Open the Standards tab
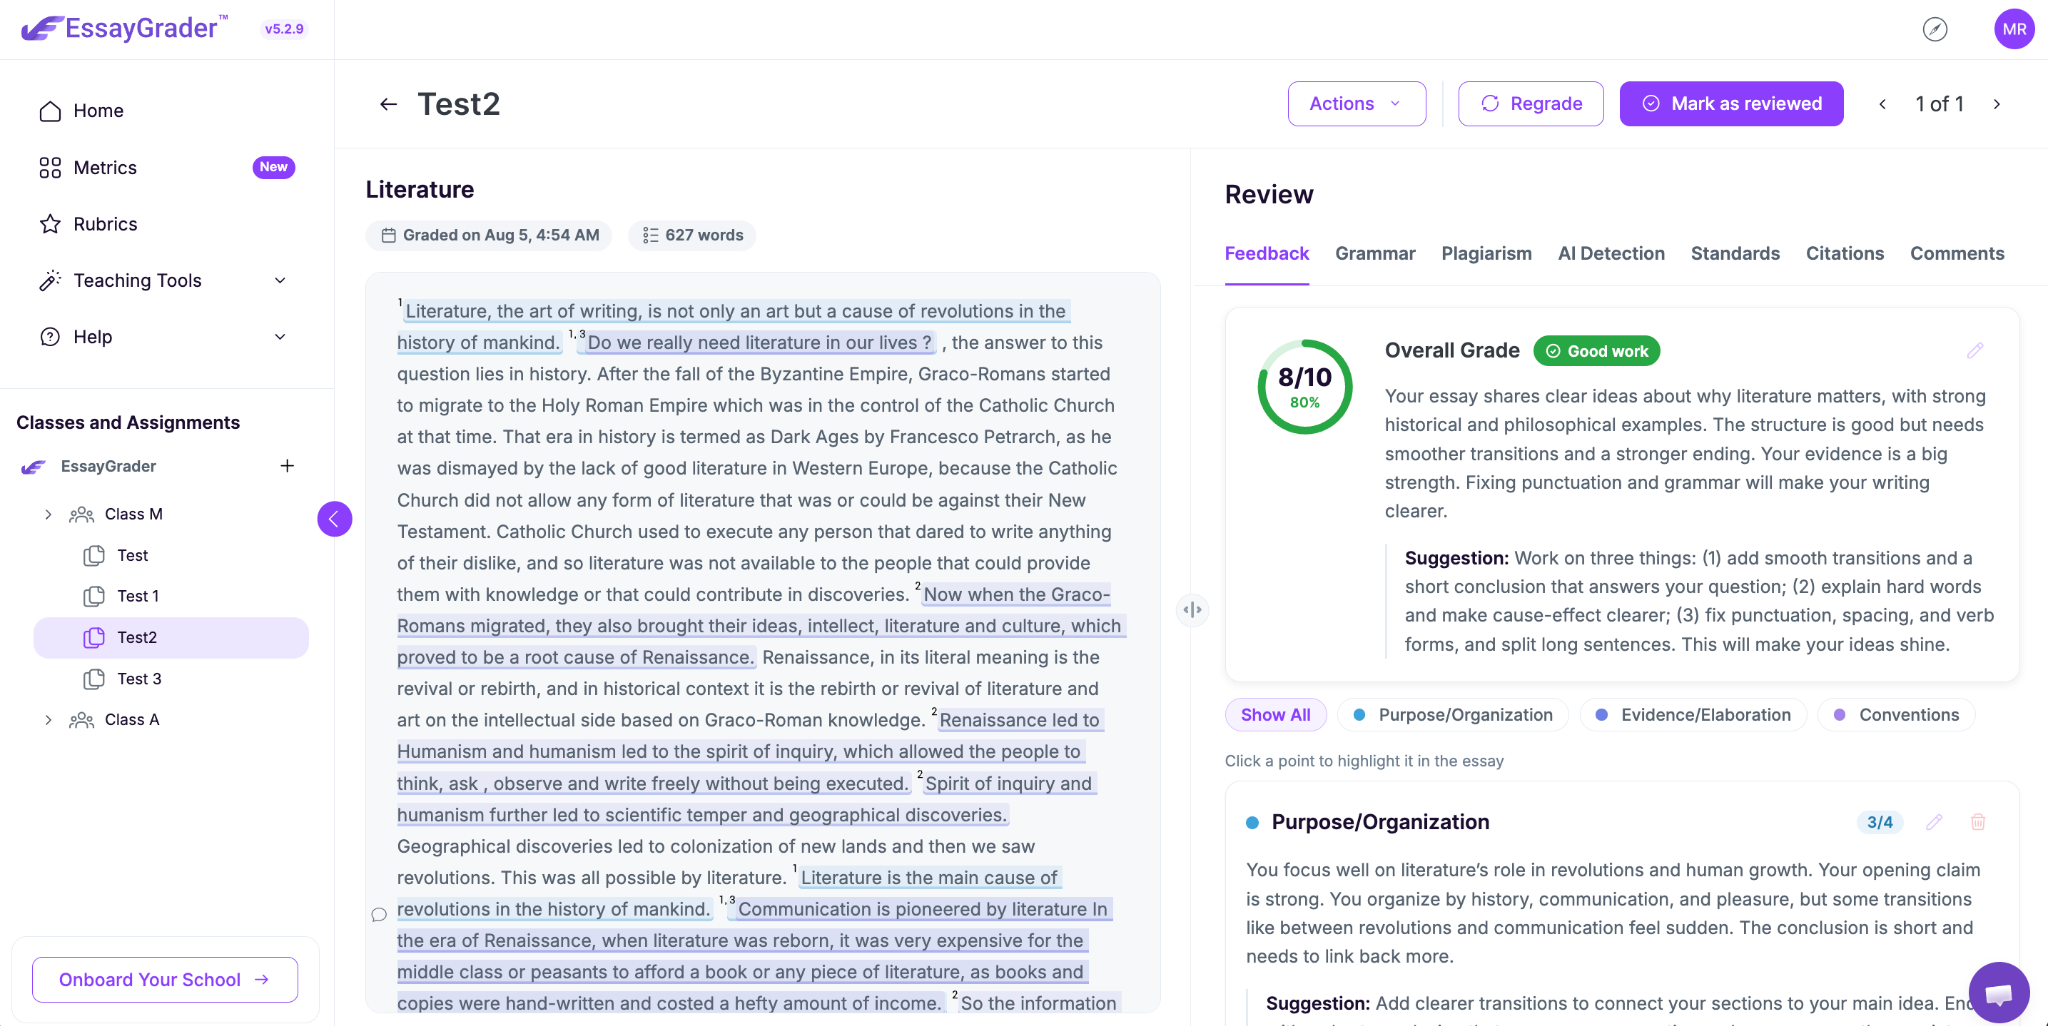This screenshot has width=2048, height=1026. click(1735, 254)
